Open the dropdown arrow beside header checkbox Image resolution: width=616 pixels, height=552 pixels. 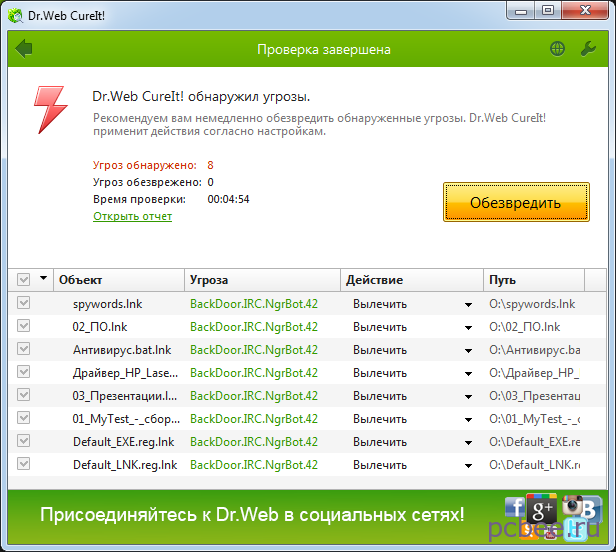[x=43, y=280]
